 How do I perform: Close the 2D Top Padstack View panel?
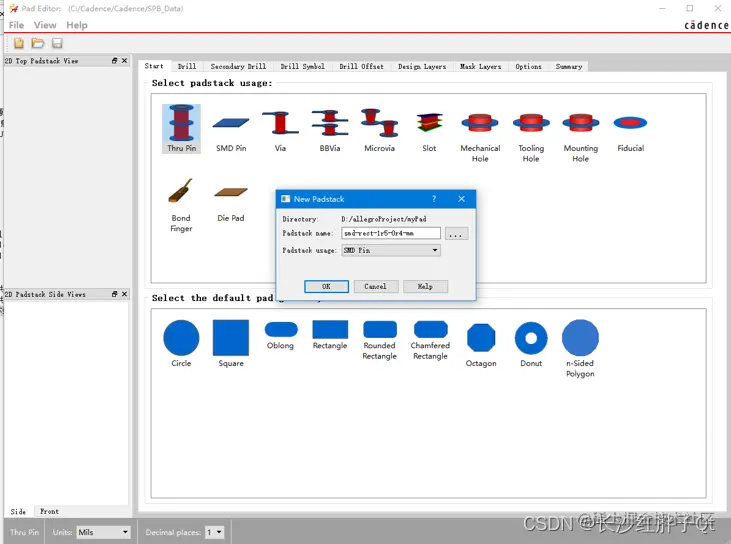[124, 61]
